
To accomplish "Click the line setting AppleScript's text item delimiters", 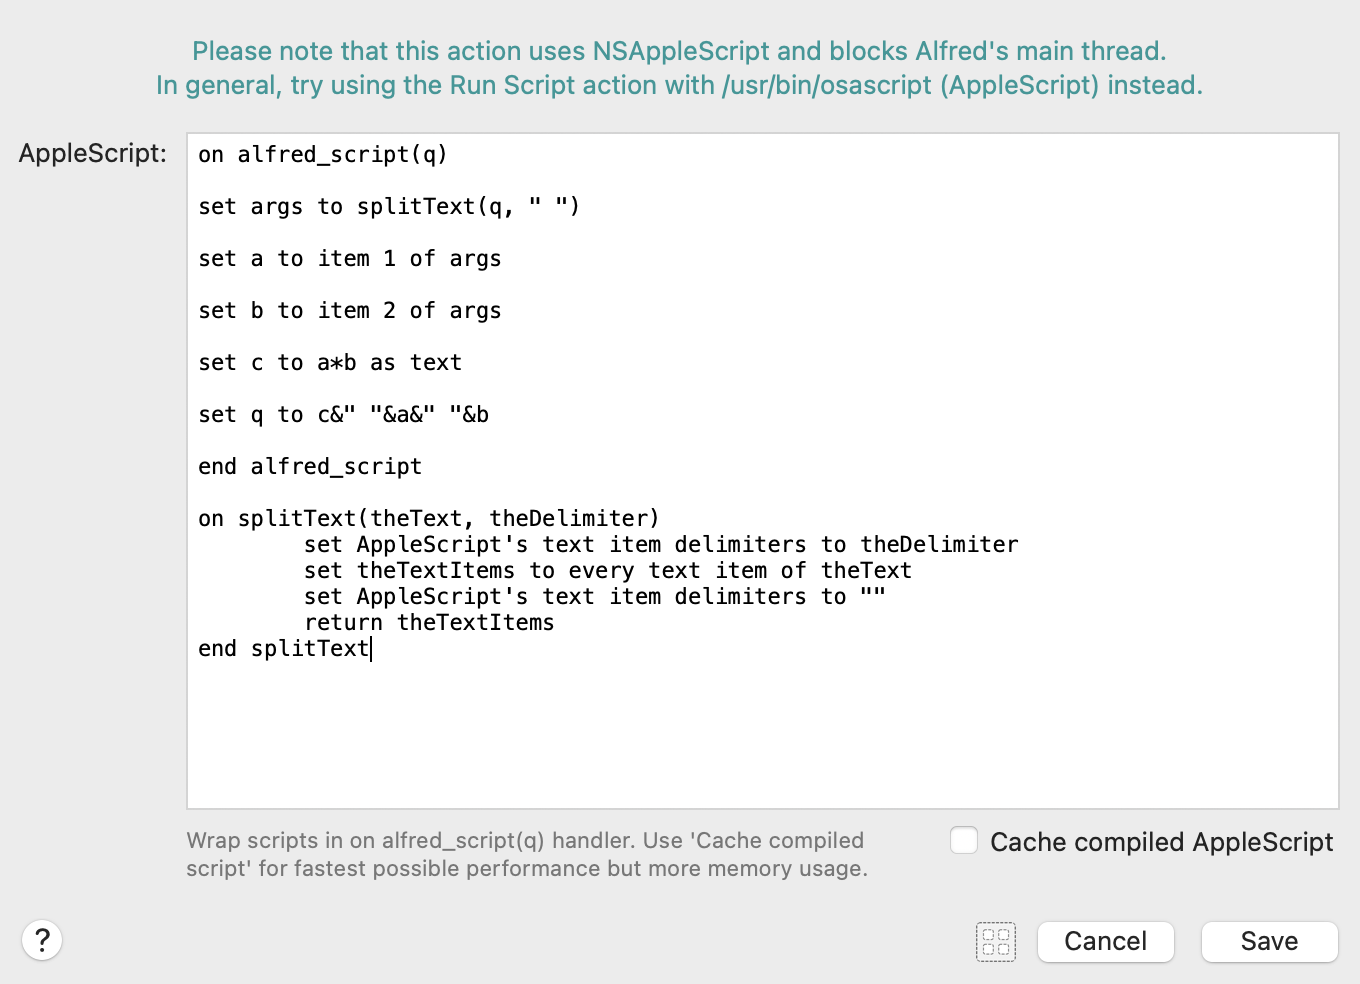I will pyautogui.click(x=660, y=544).
